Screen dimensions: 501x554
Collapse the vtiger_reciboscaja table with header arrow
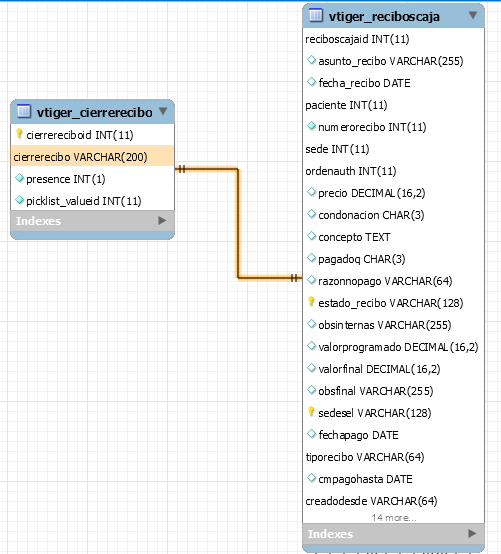click(x=473, y=15)
